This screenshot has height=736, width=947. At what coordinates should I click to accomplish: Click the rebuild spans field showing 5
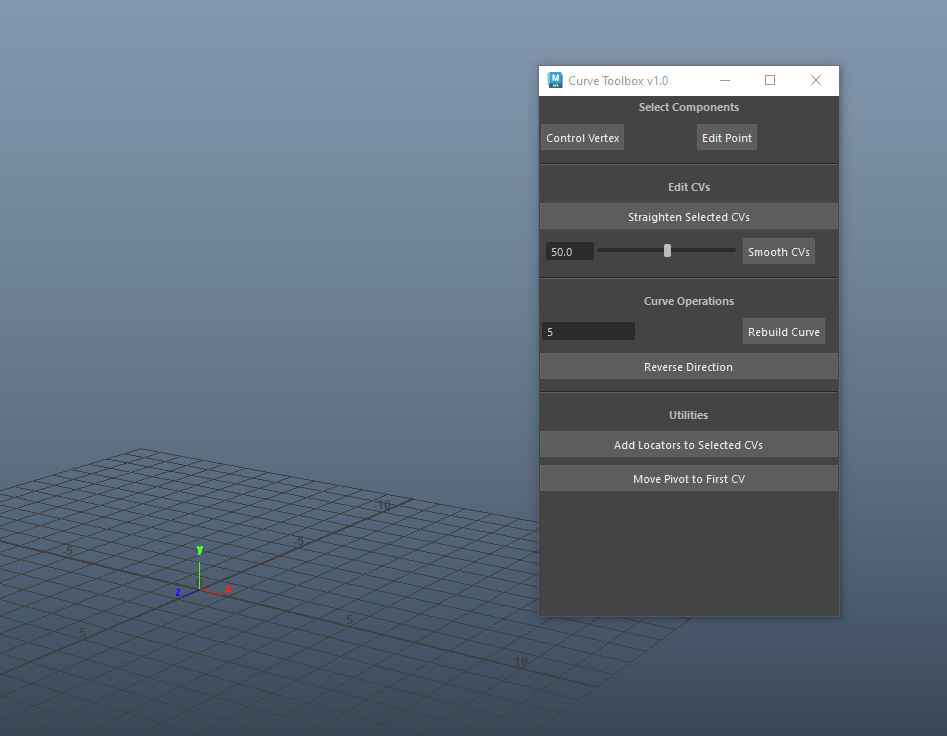588,331
